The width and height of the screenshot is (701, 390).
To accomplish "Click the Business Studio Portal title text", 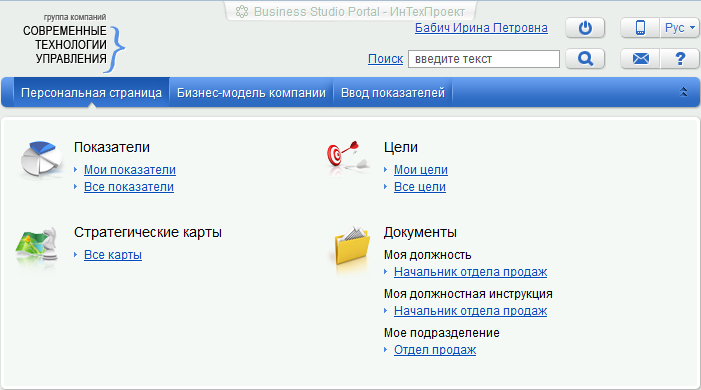I will click(359, 12).
